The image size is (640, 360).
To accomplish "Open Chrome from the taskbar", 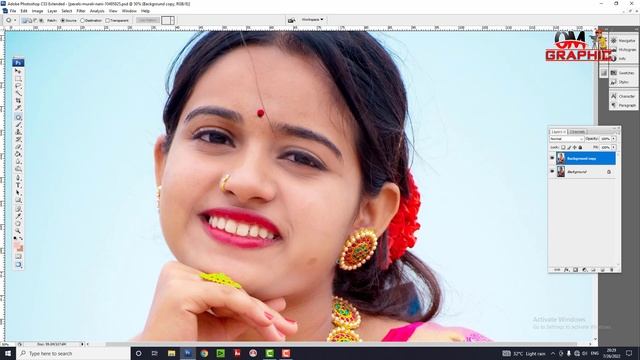I will [x=204, y=353].
